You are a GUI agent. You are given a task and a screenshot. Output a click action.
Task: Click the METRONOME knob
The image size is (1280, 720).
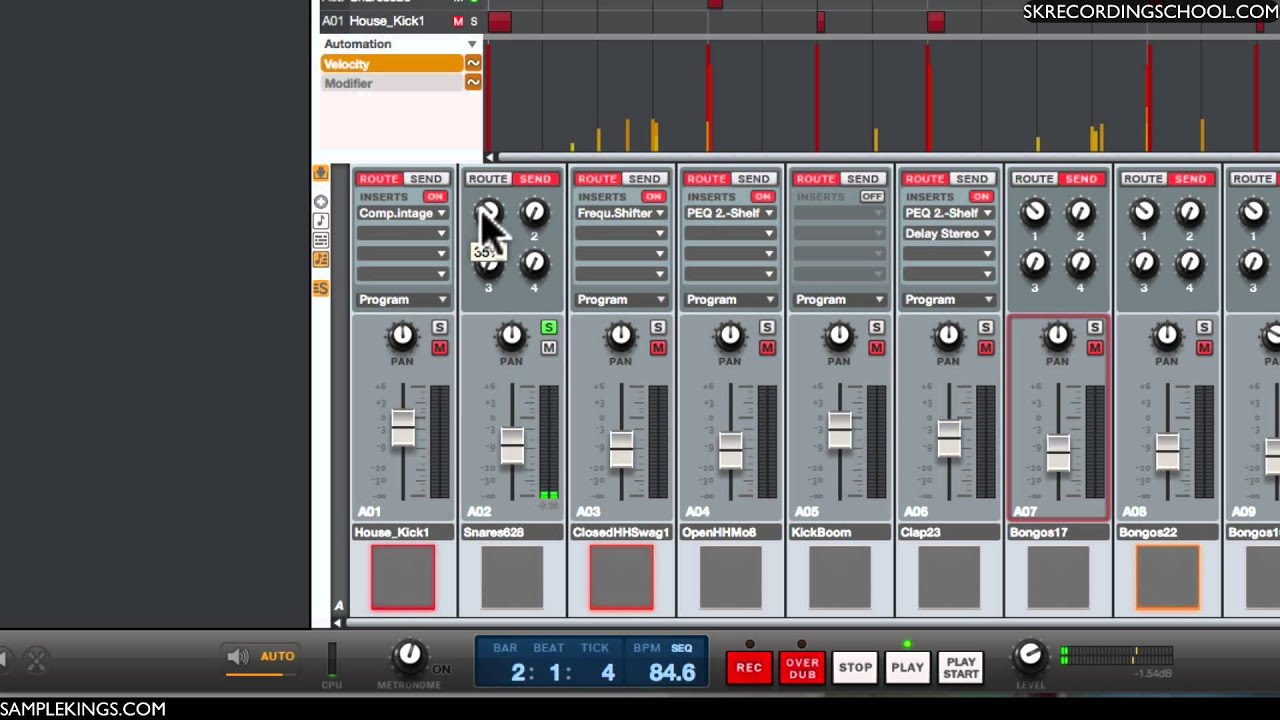click(x=409, y=656)
